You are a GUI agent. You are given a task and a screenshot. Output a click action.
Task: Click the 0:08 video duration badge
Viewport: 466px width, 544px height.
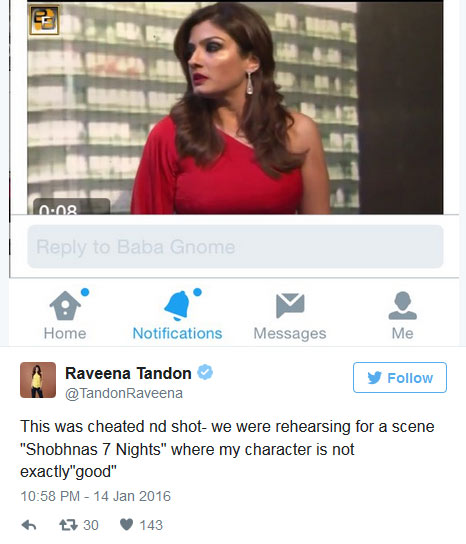(x=71, y=207)
